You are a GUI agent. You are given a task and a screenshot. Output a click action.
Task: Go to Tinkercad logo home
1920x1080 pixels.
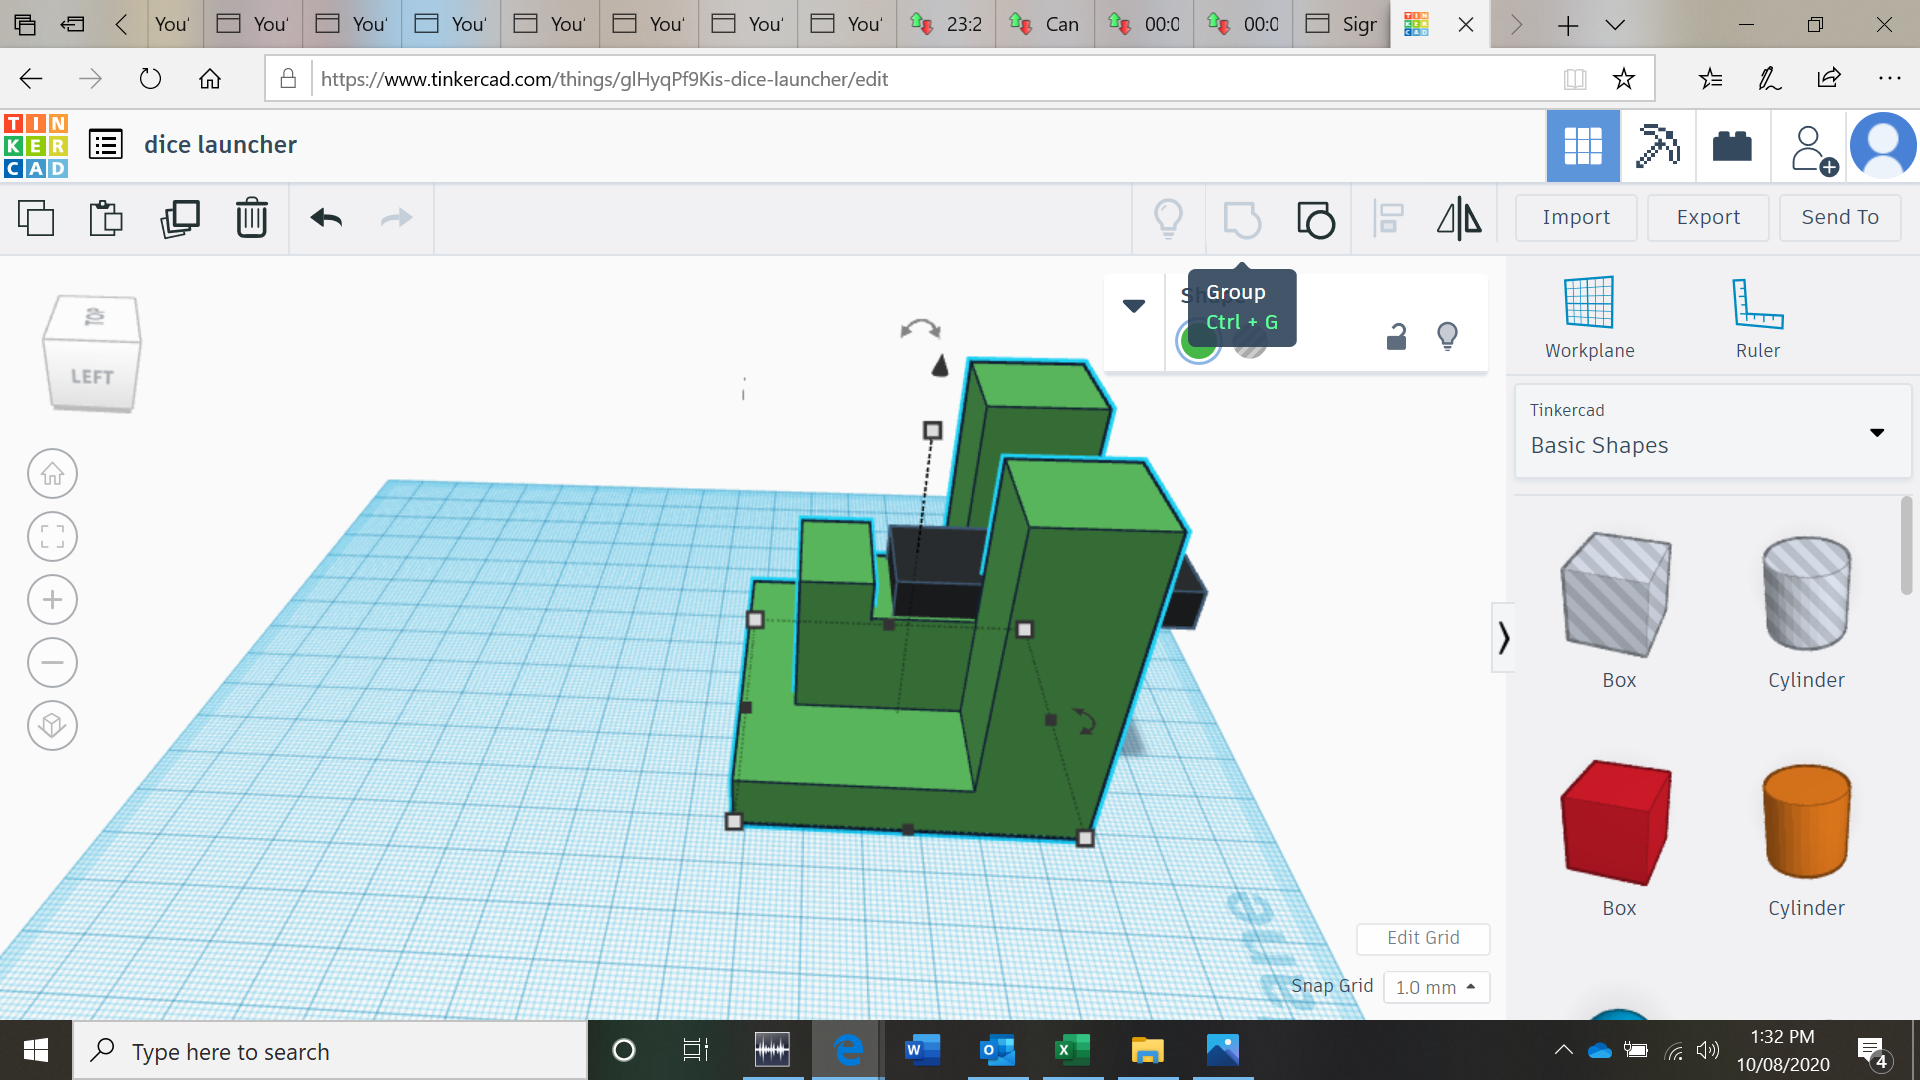click(x=36, y=146)
